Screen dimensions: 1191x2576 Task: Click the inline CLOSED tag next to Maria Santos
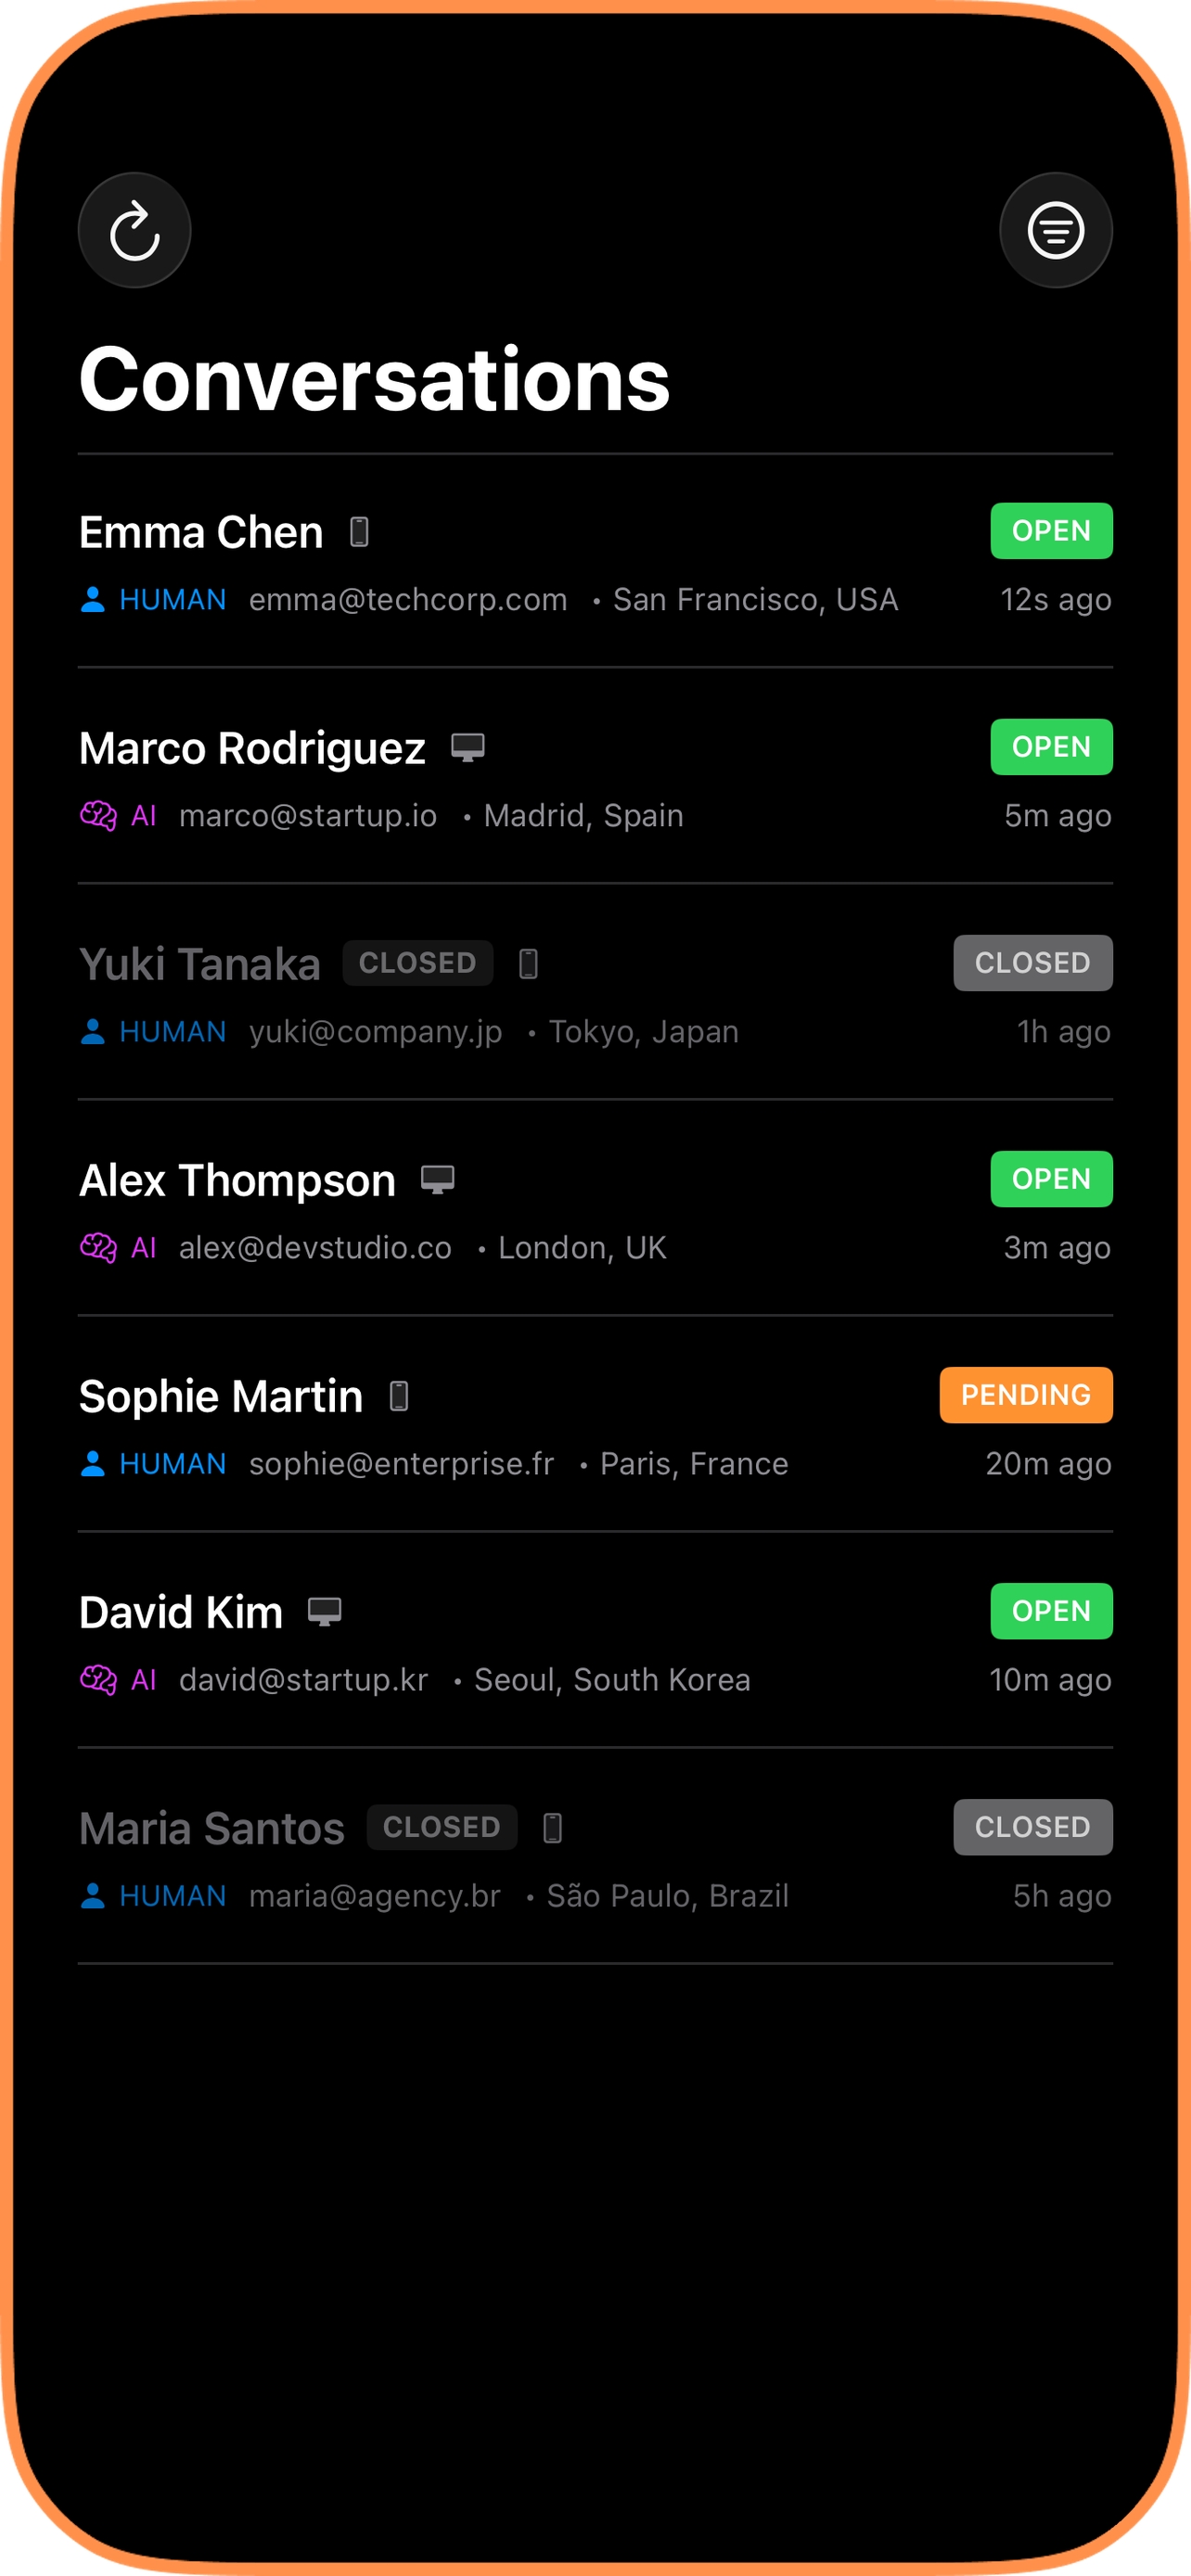point(441,1827)
